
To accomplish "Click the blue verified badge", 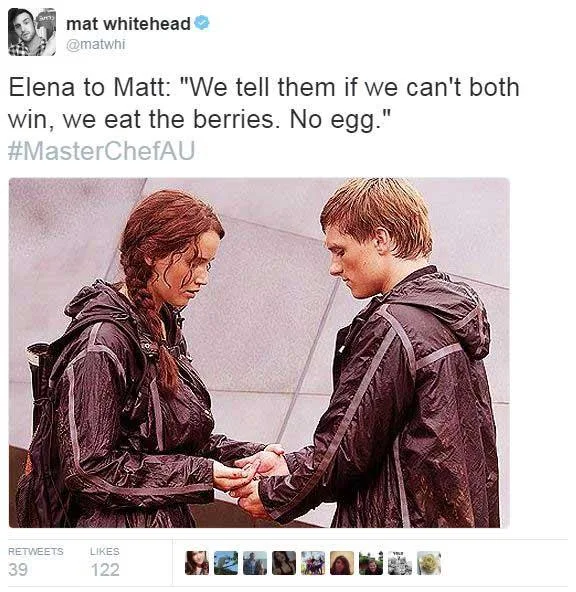I will tap(202, 23).
